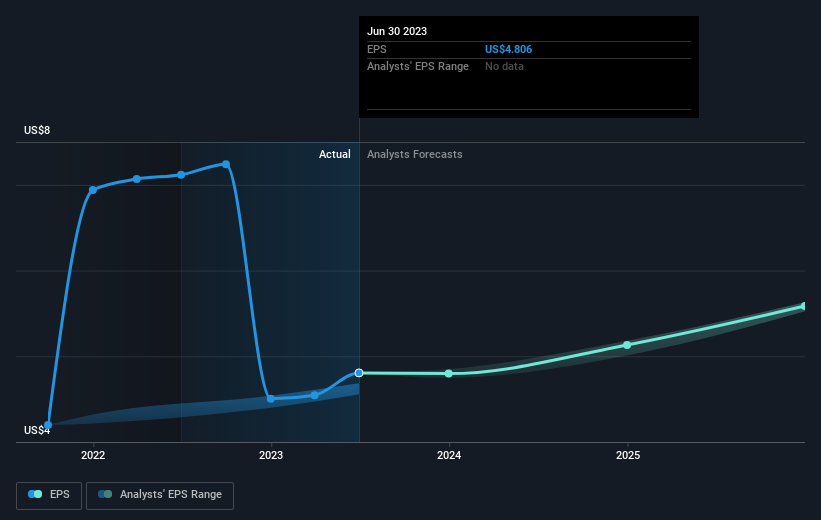Click the first EPS point near US$4

(x=48, y=425)
